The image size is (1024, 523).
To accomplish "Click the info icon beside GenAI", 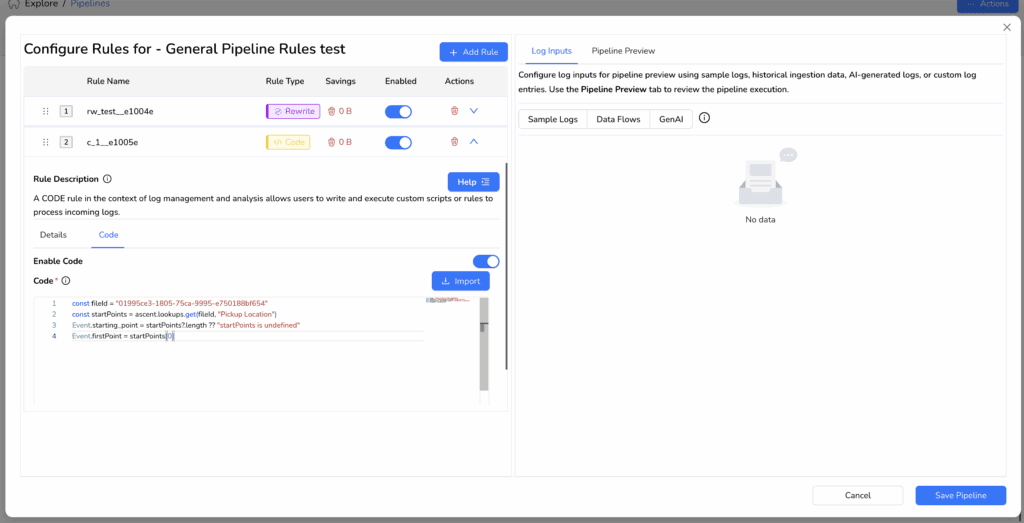I will tap(704, 119).
